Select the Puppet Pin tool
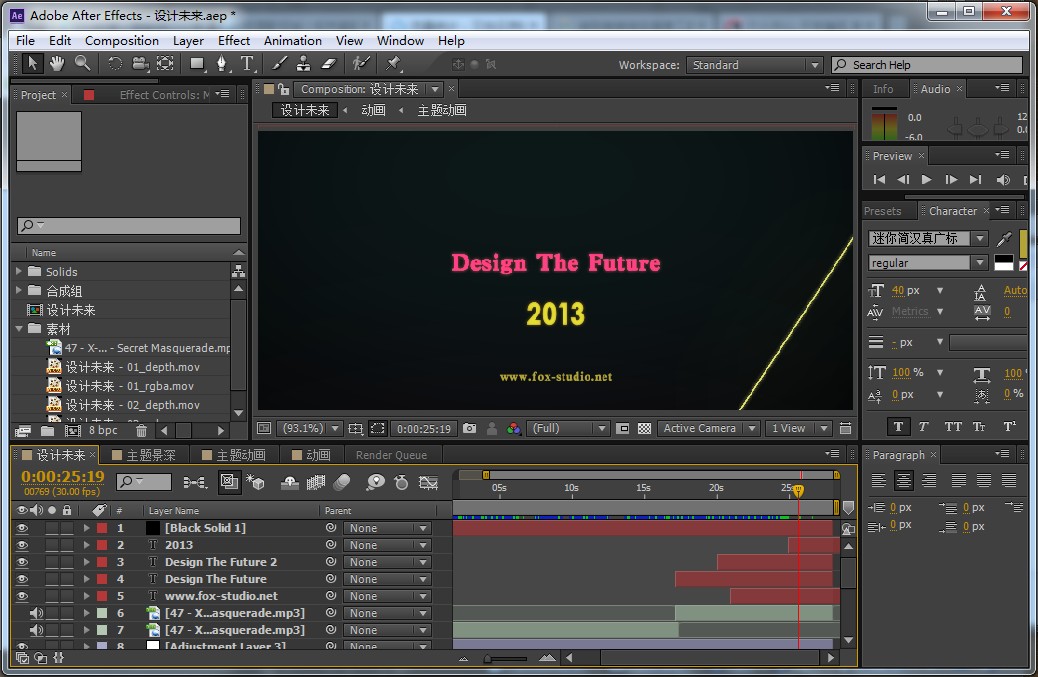This screenshot has height=677, width=1038. pos(393,64)
